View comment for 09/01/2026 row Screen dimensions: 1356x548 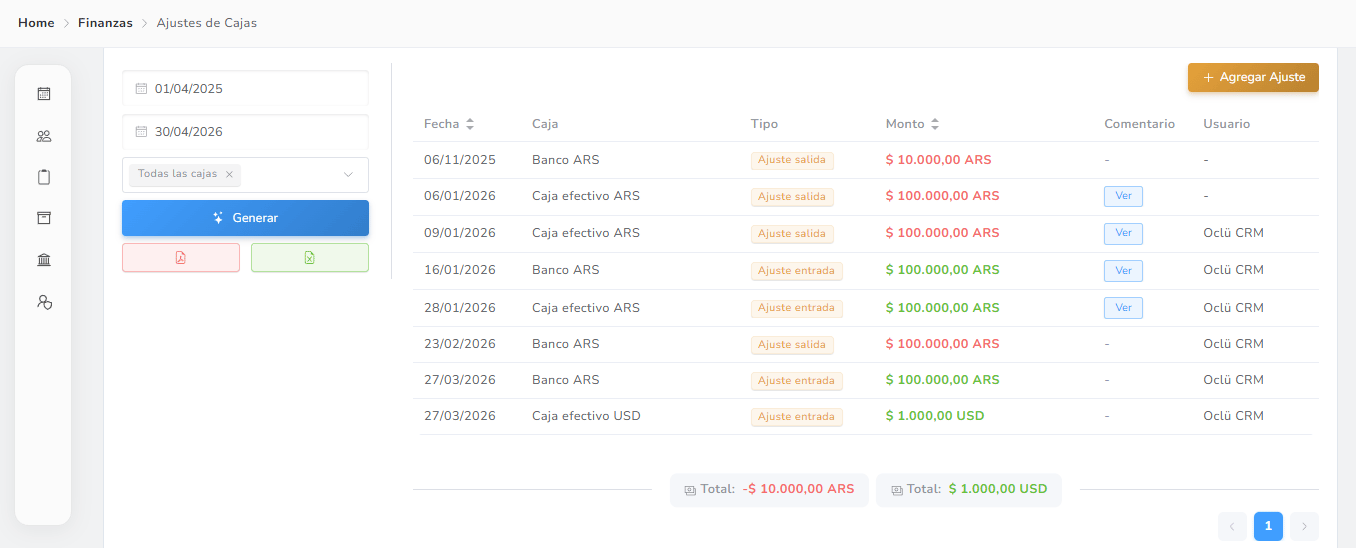click(x=1123, y=233)
